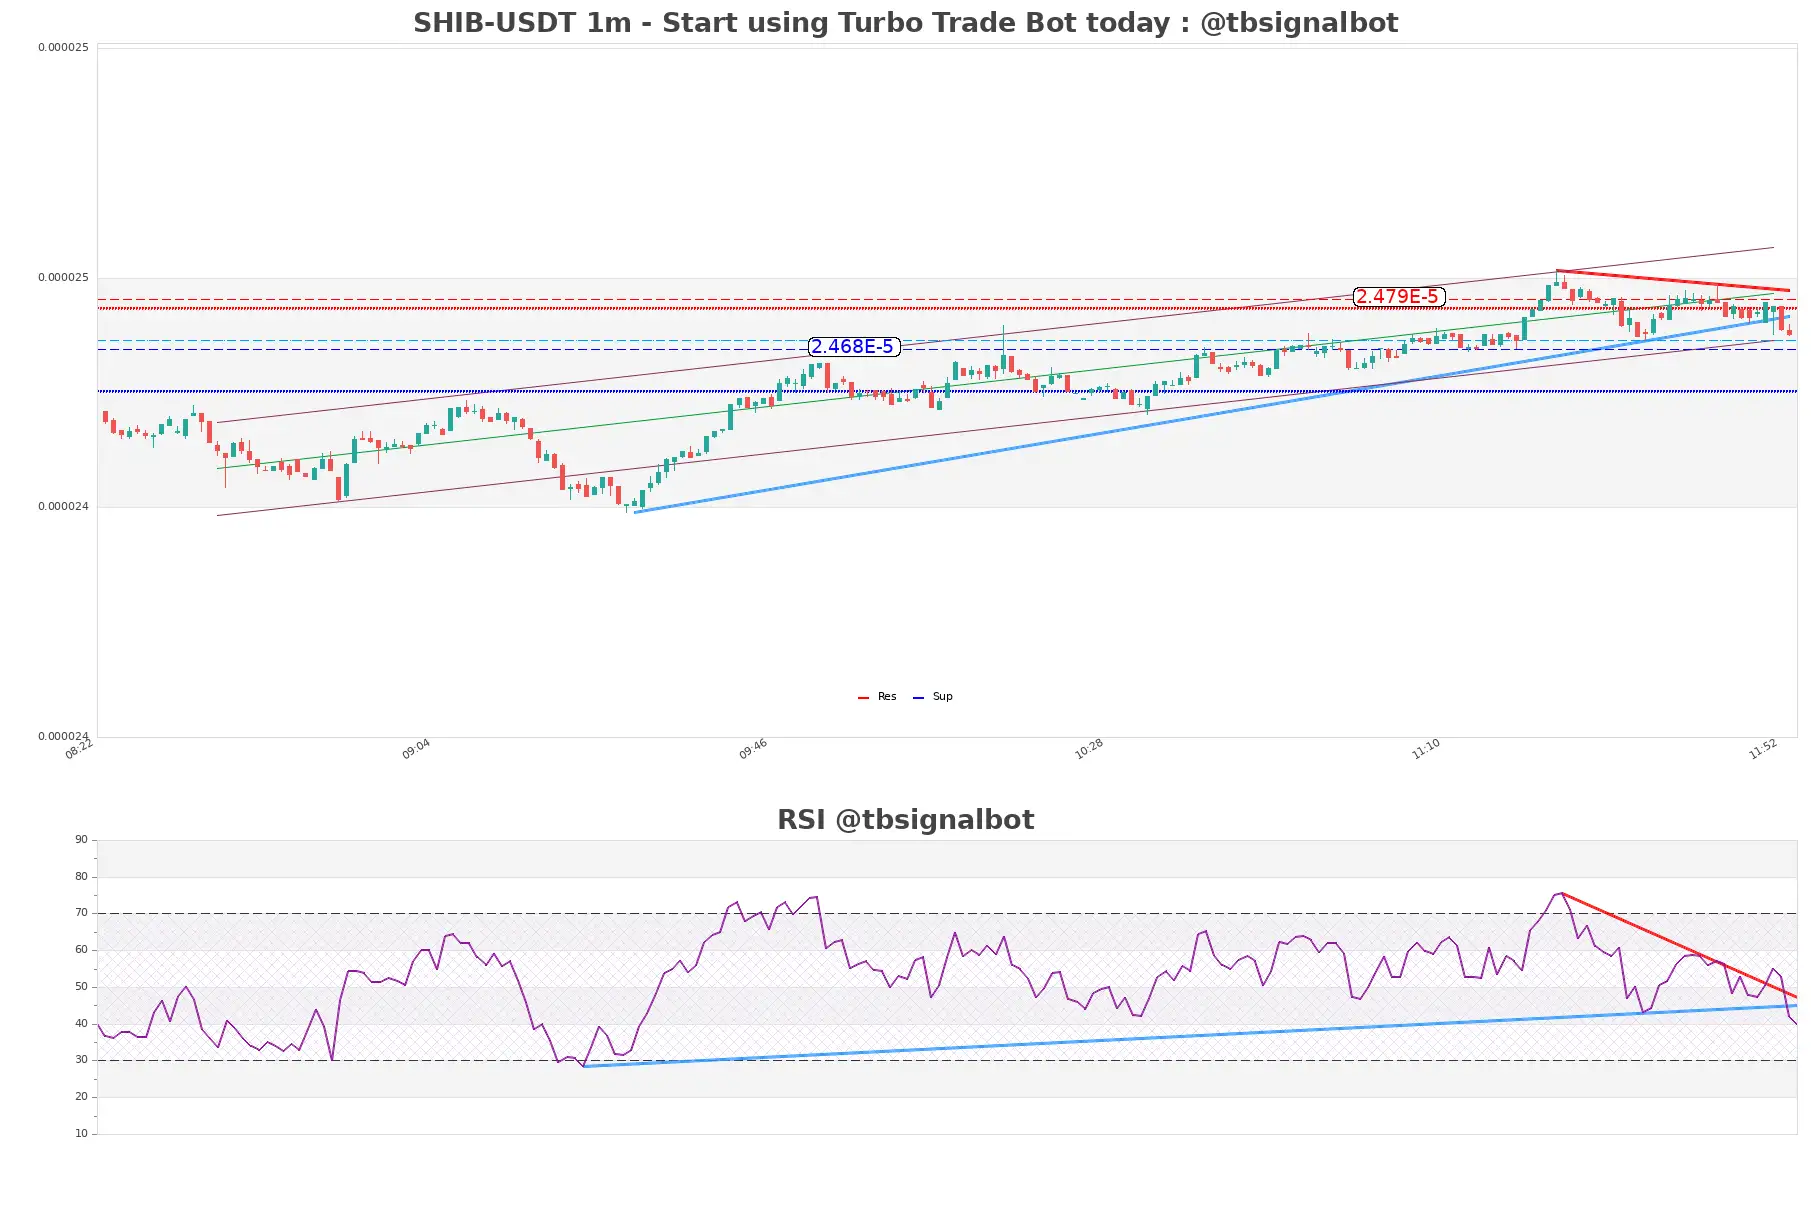
Task: Click the red Res legend line marker
Action: [x=863, y=698]
